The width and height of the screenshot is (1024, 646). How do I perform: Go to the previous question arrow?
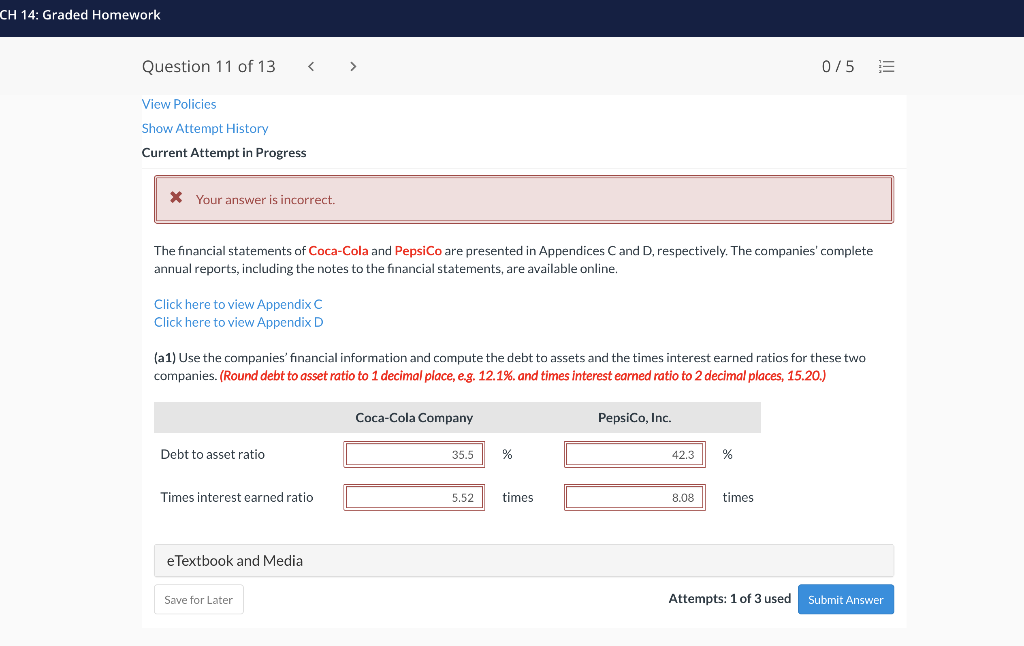pyautogui.click(x=311, y=67)
